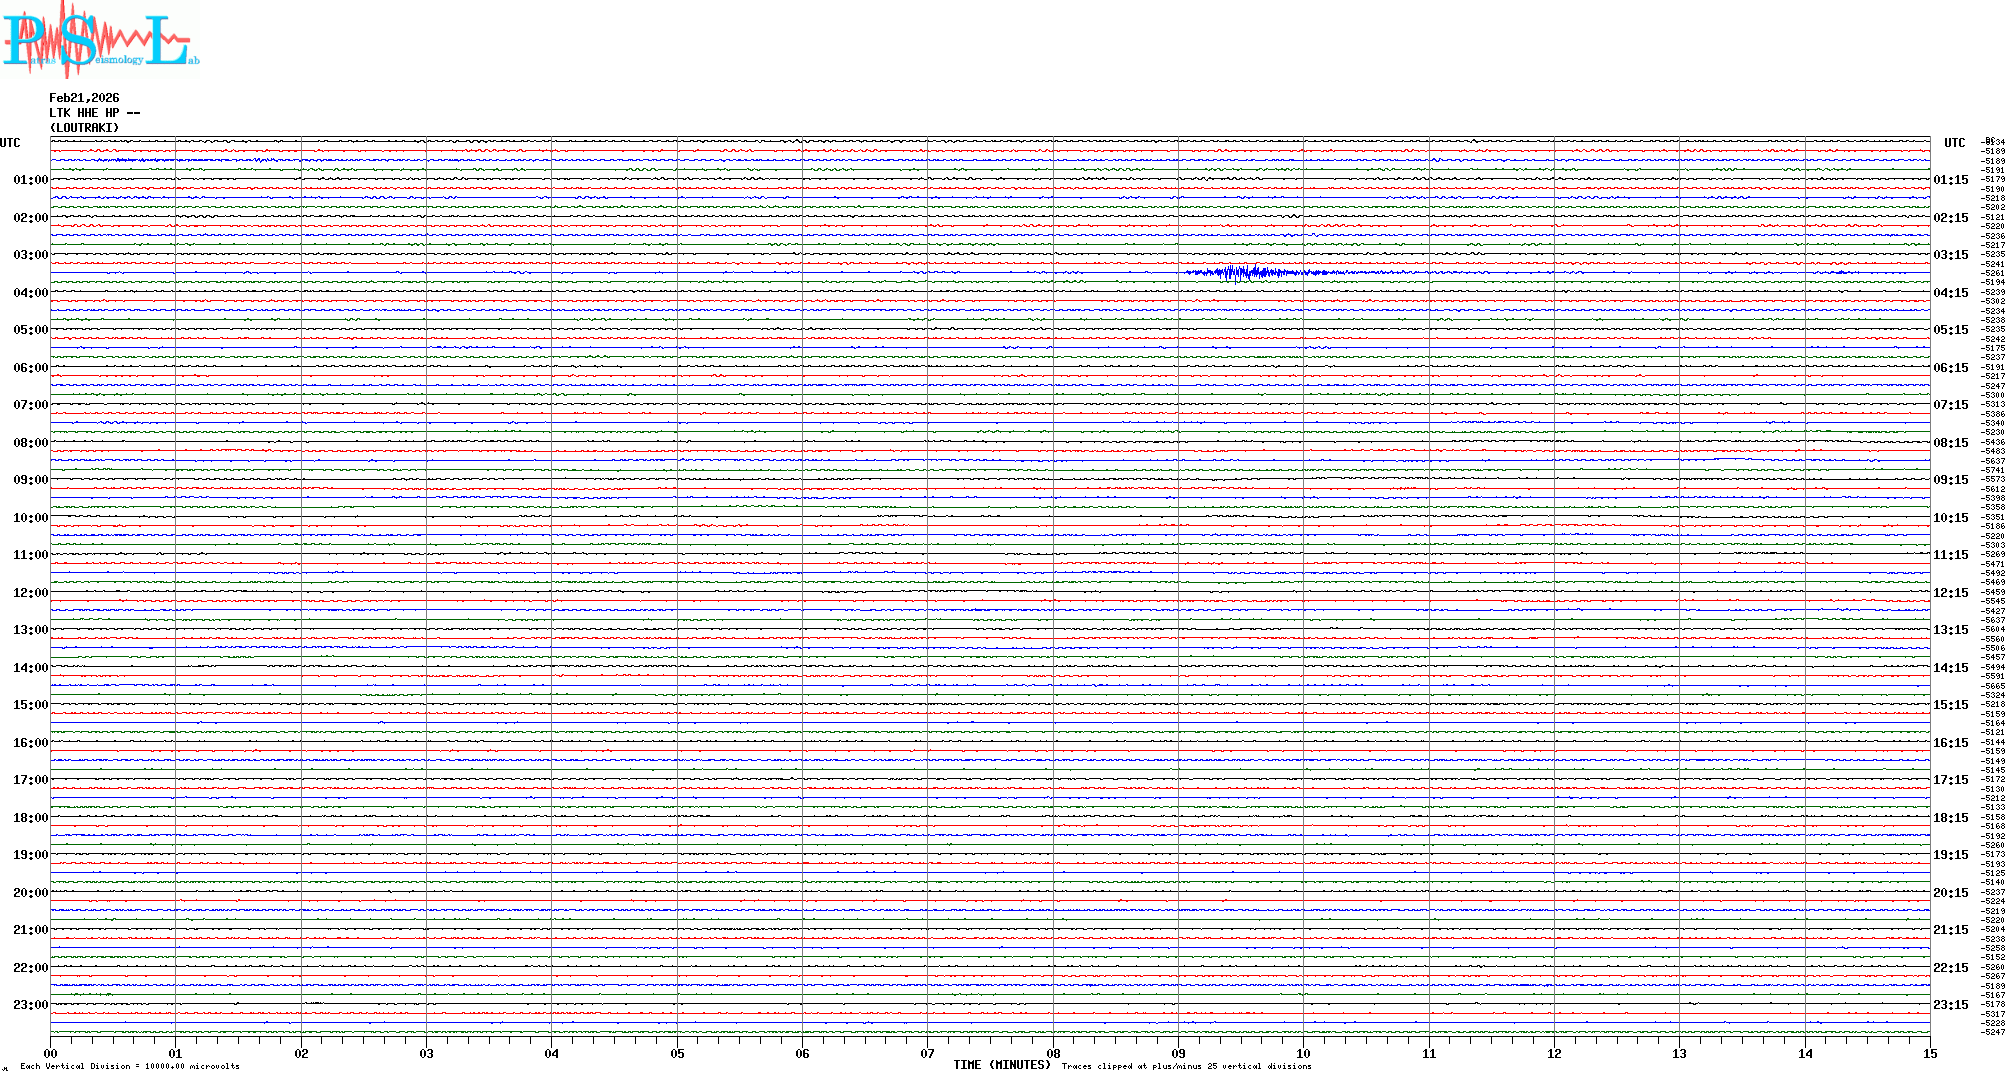Click minute 10 tick on bottom axis

1303,1053
